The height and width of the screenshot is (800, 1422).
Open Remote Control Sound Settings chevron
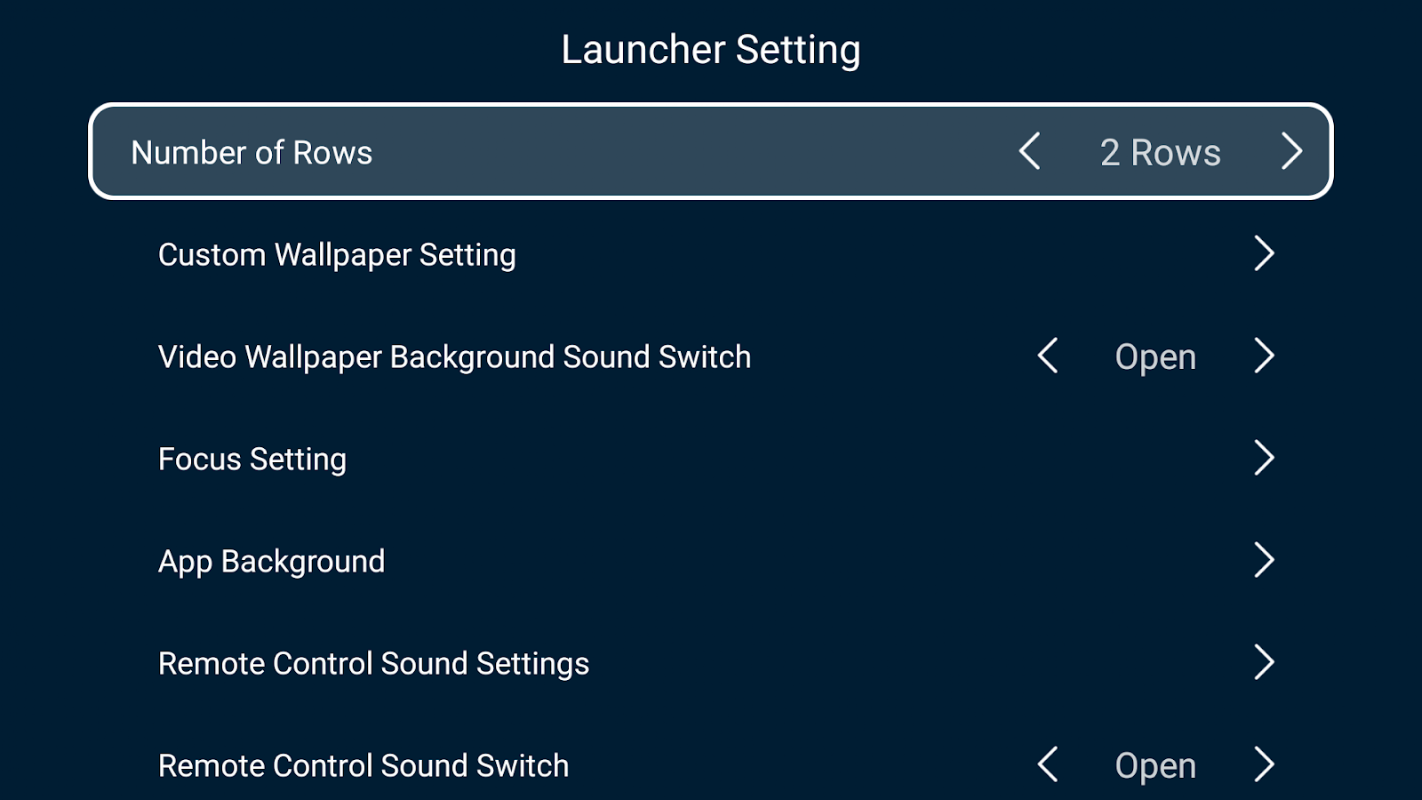click(1264, 662)
